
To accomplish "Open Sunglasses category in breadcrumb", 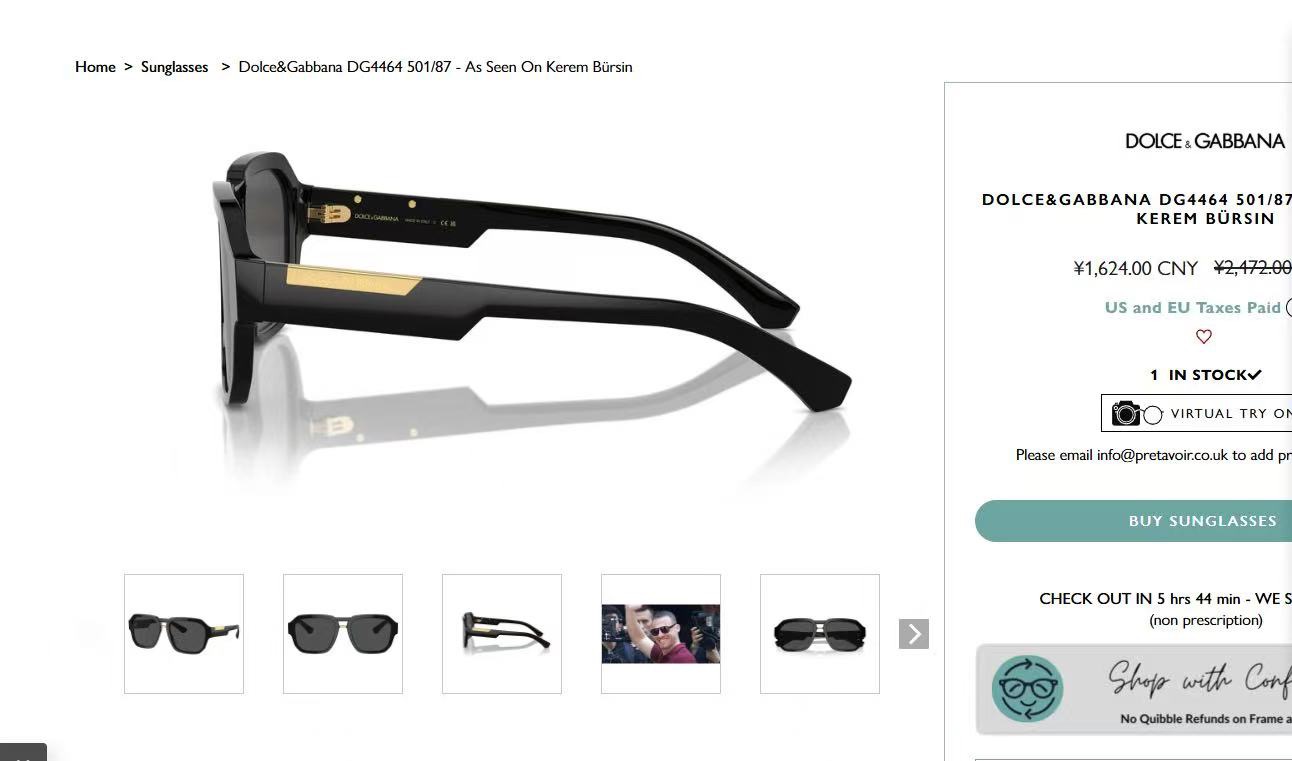I will pyautogui.click(x=174, y=67).
